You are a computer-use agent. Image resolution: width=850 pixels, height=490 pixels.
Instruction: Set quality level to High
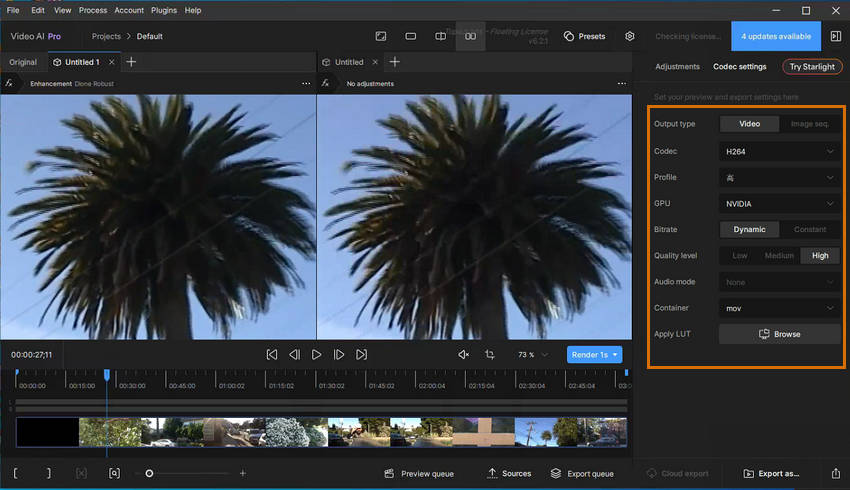[820, 255]
